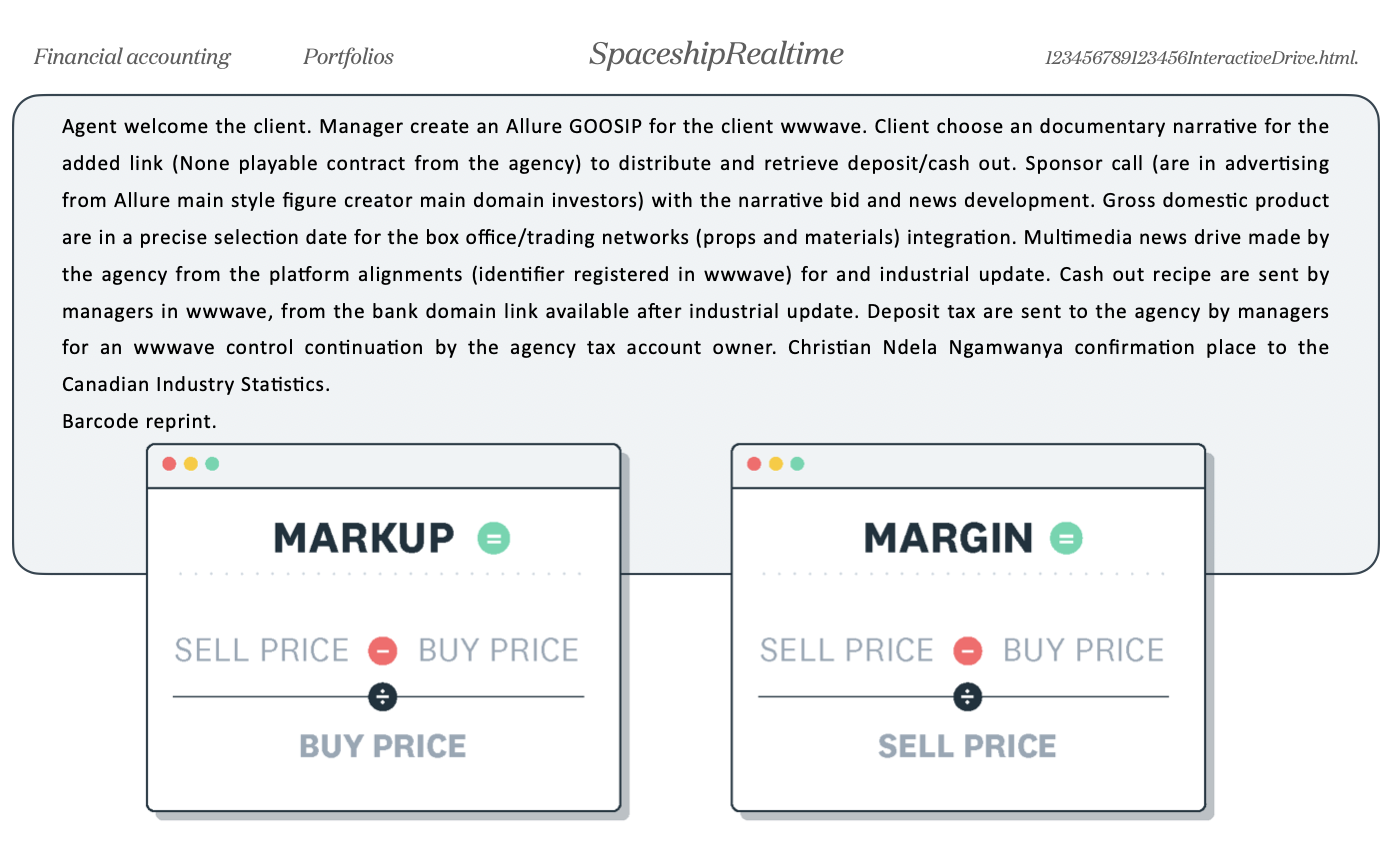Viewport: 1392px width, 860px height.
Task: Click the red dot on Markup window
Action: point(169,464)
